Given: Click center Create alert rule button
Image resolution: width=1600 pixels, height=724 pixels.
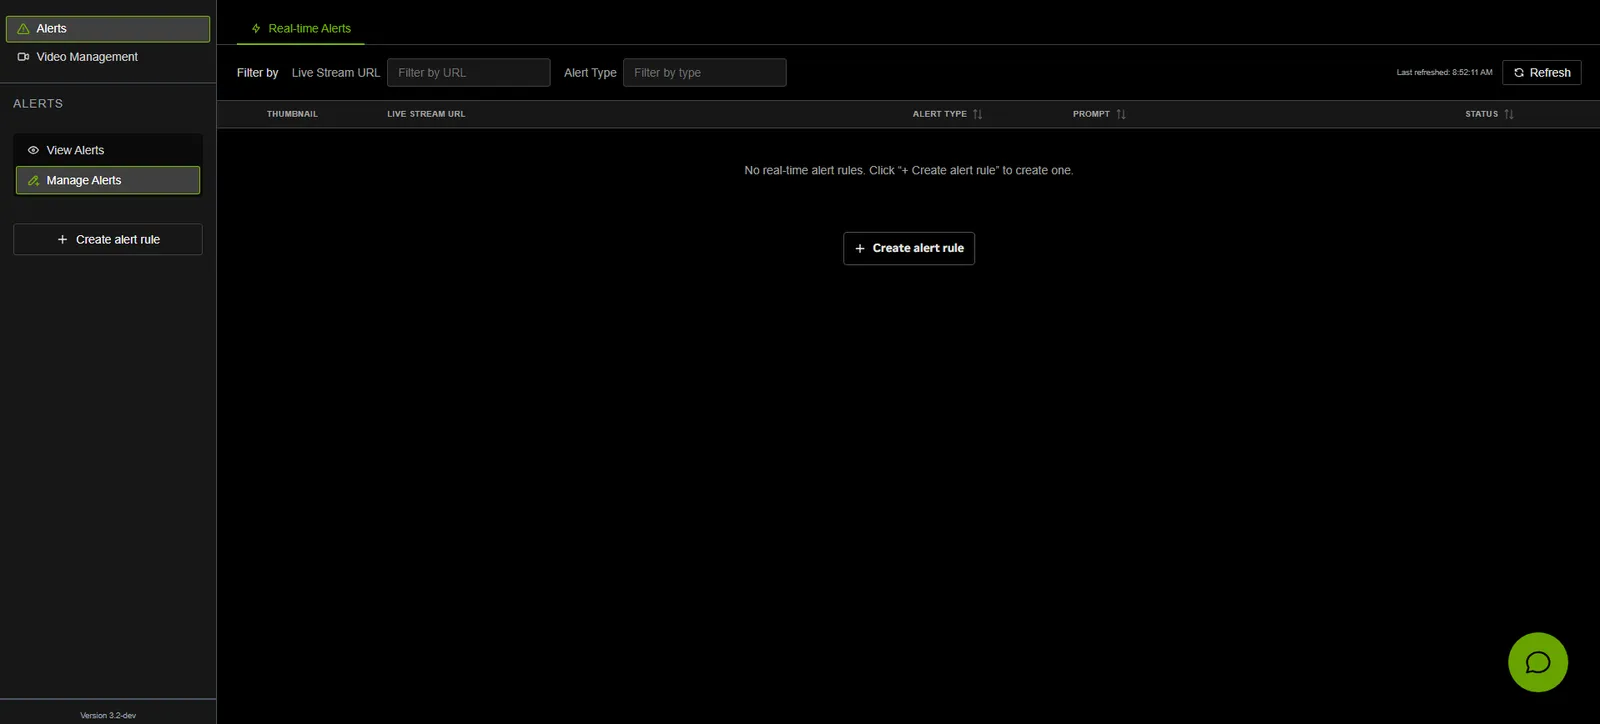Looking at the screenshot, I should (909, 248).
